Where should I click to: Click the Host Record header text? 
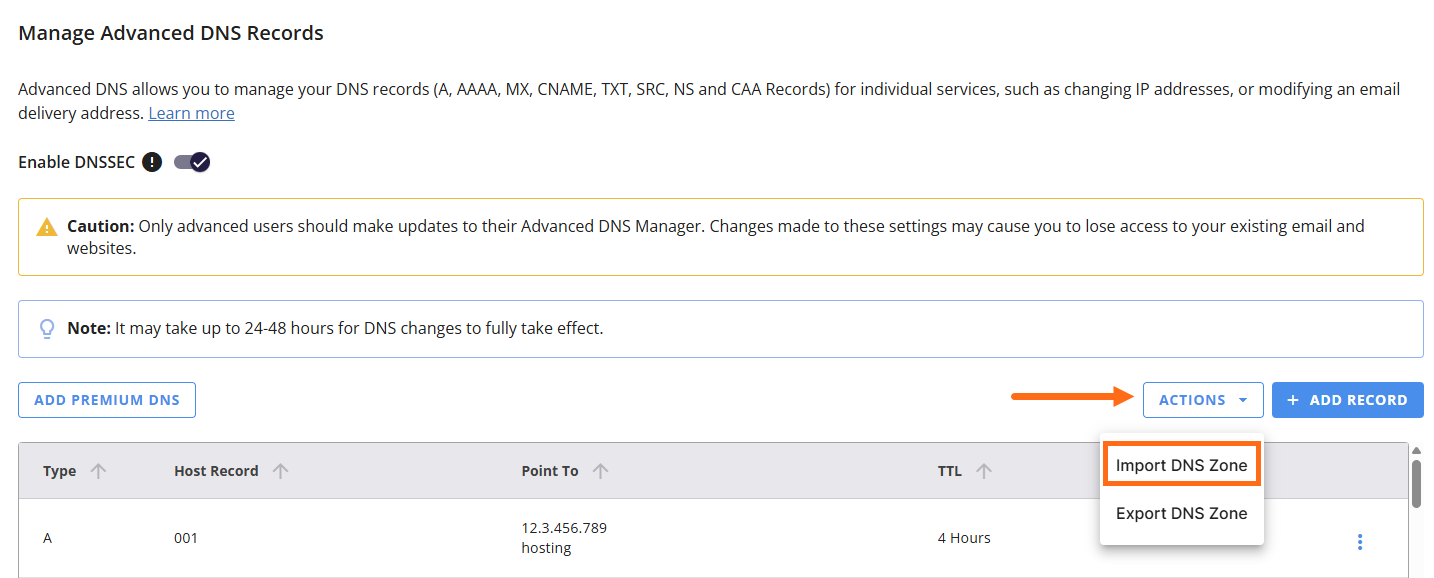[216, 471]
